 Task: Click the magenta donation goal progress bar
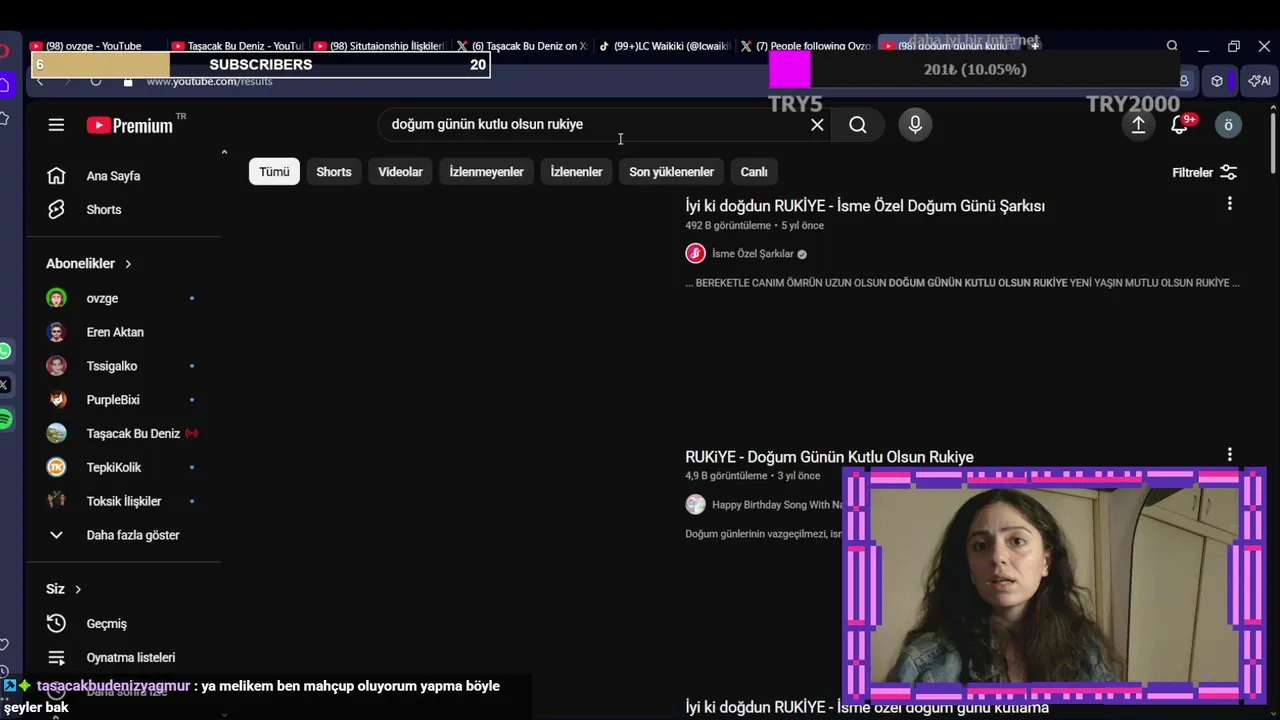click(x=975, y=70)
